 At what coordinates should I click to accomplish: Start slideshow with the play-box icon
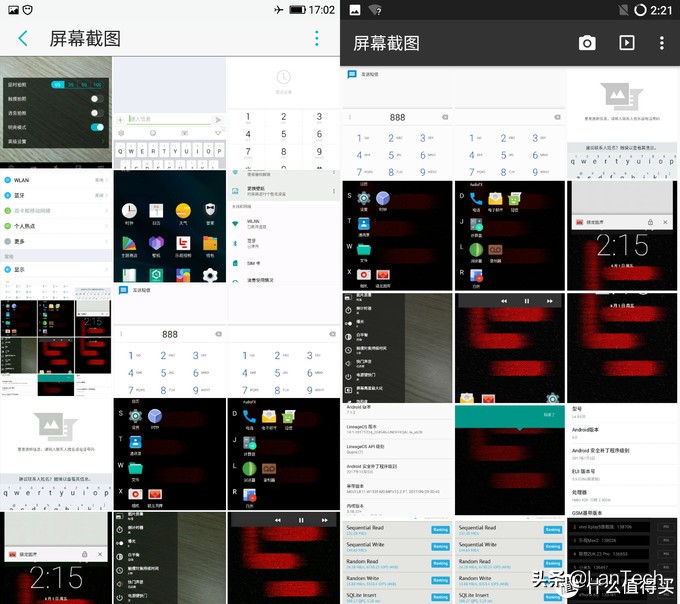coord(627,42)
